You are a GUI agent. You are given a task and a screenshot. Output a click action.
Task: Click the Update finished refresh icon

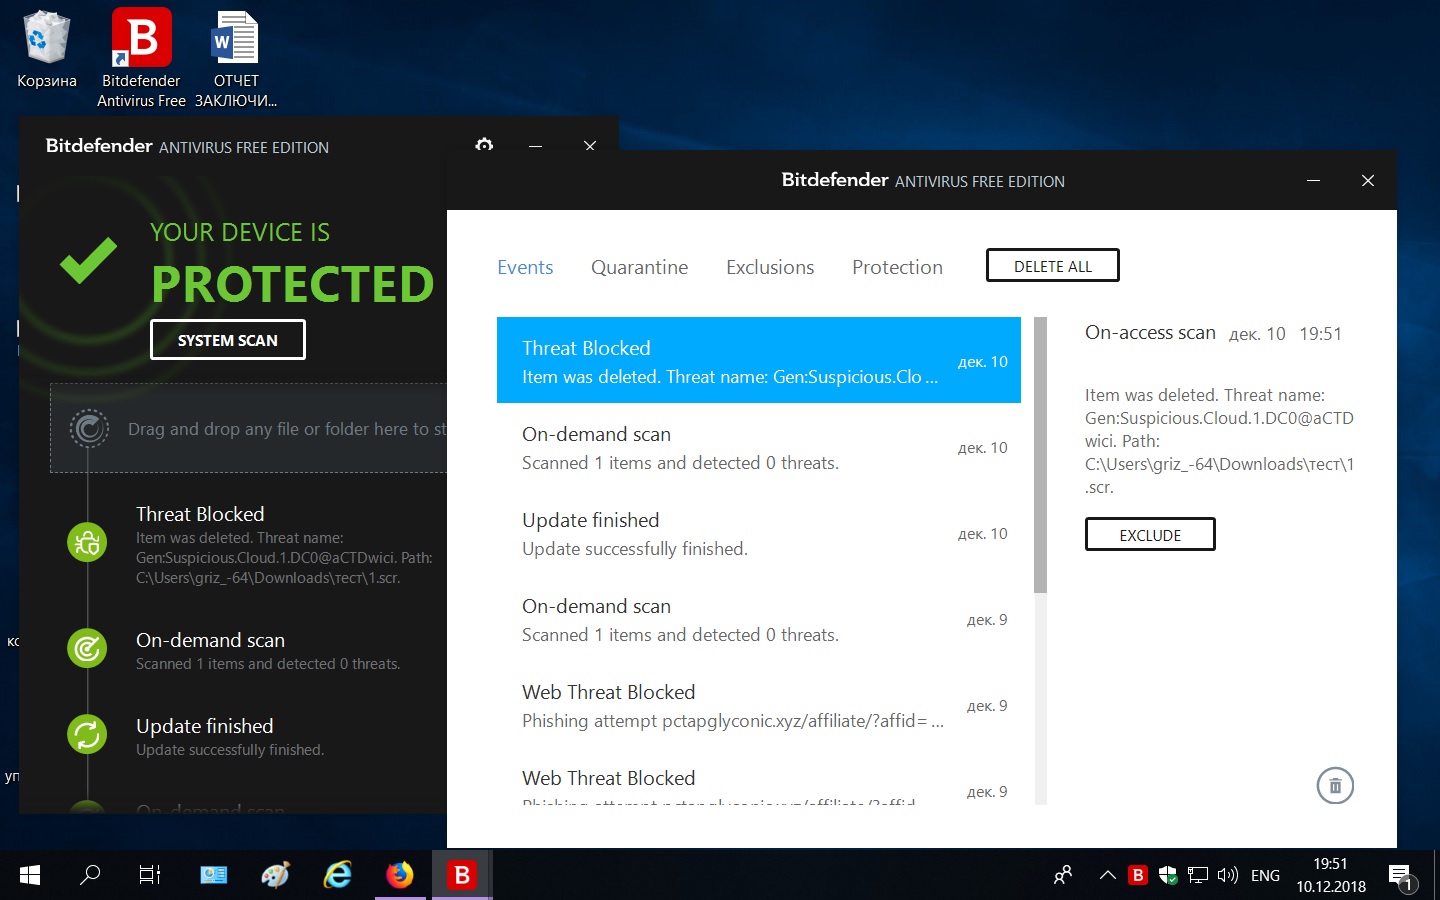pos(87,735)
